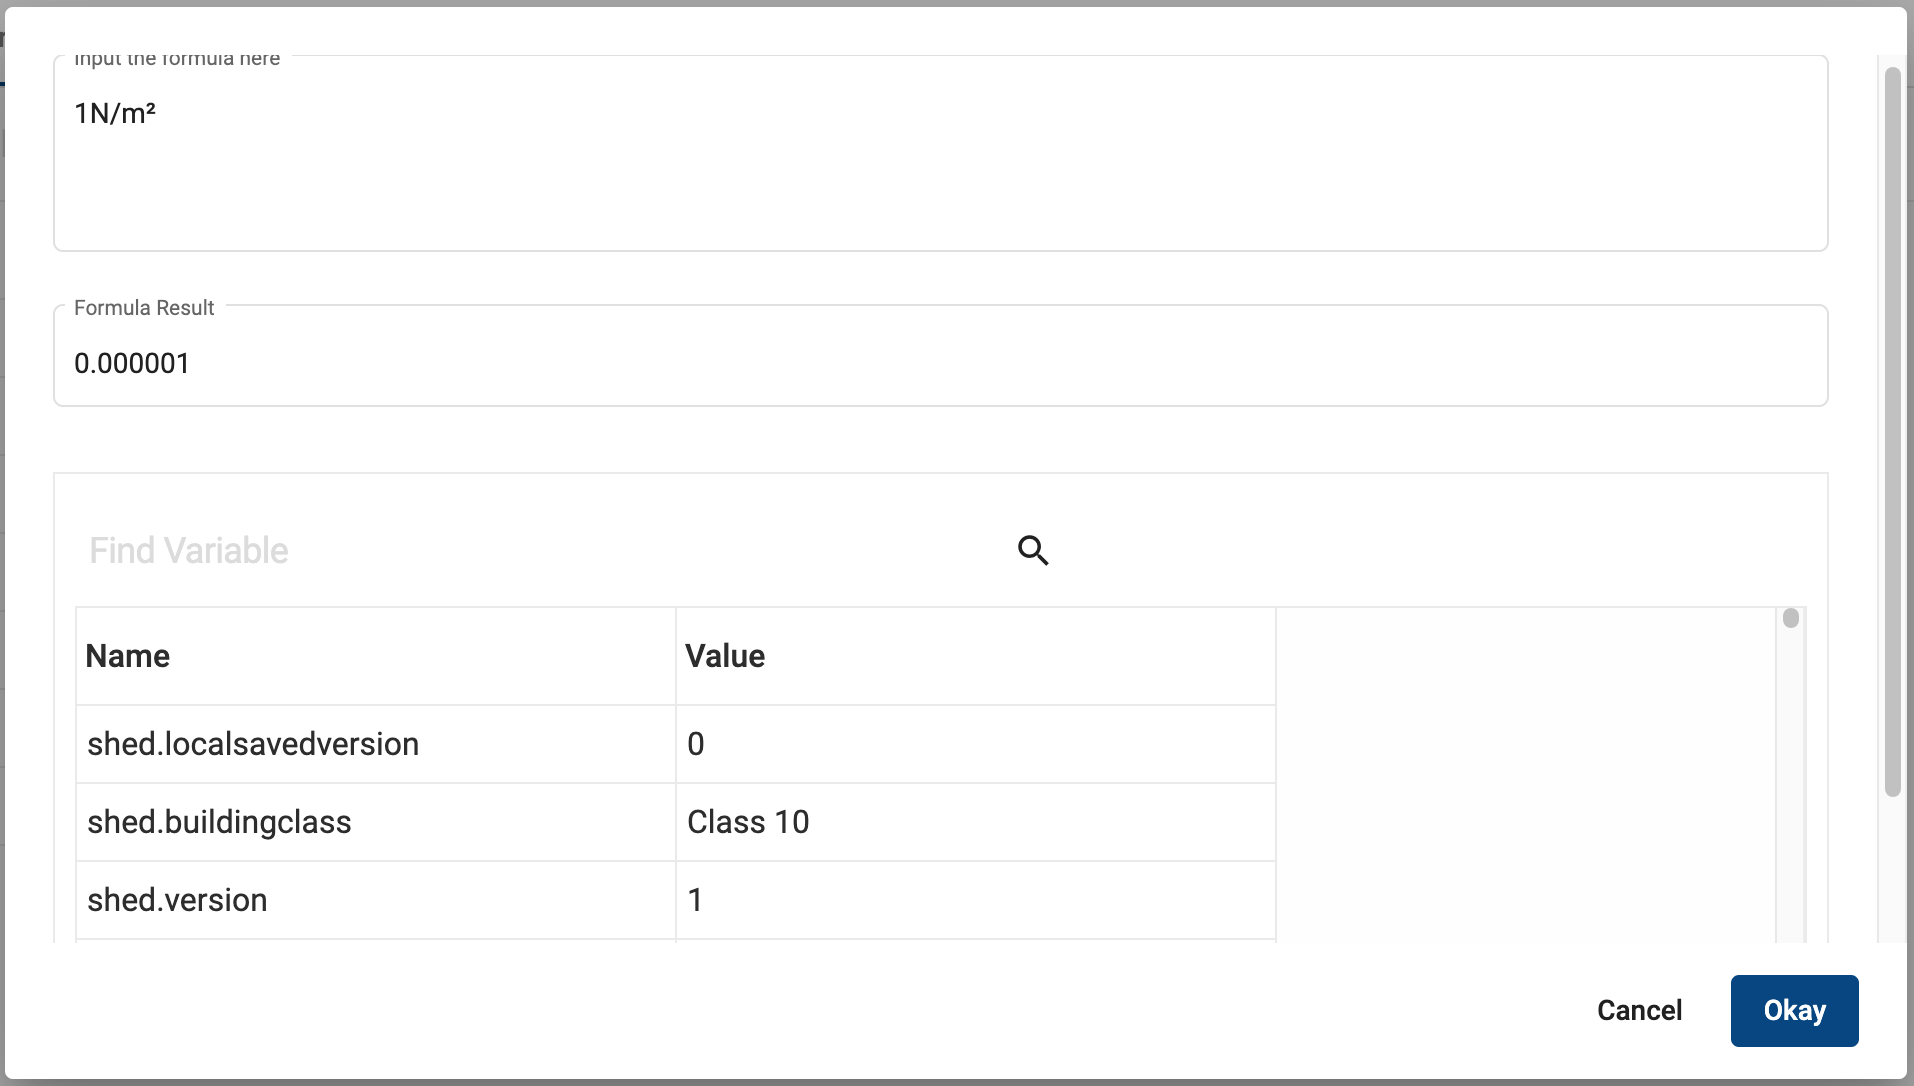Click the dialog's main vertical scrollbar

(x=1892, y=430)
